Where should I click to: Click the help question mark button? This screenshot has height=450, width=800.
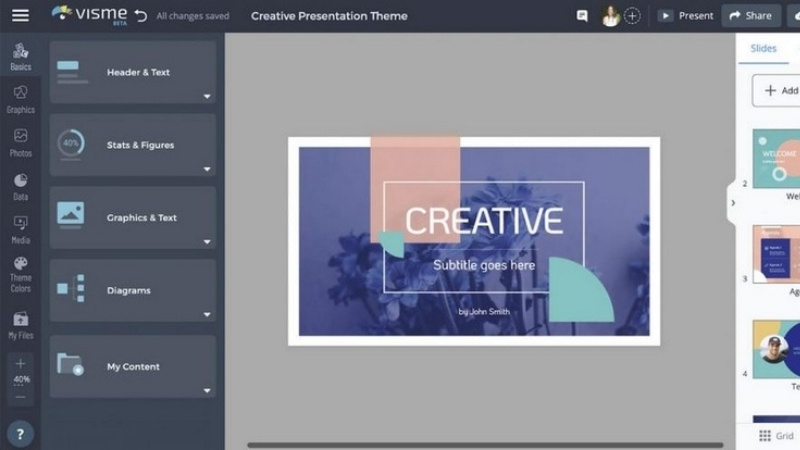[x=20, y=433]
